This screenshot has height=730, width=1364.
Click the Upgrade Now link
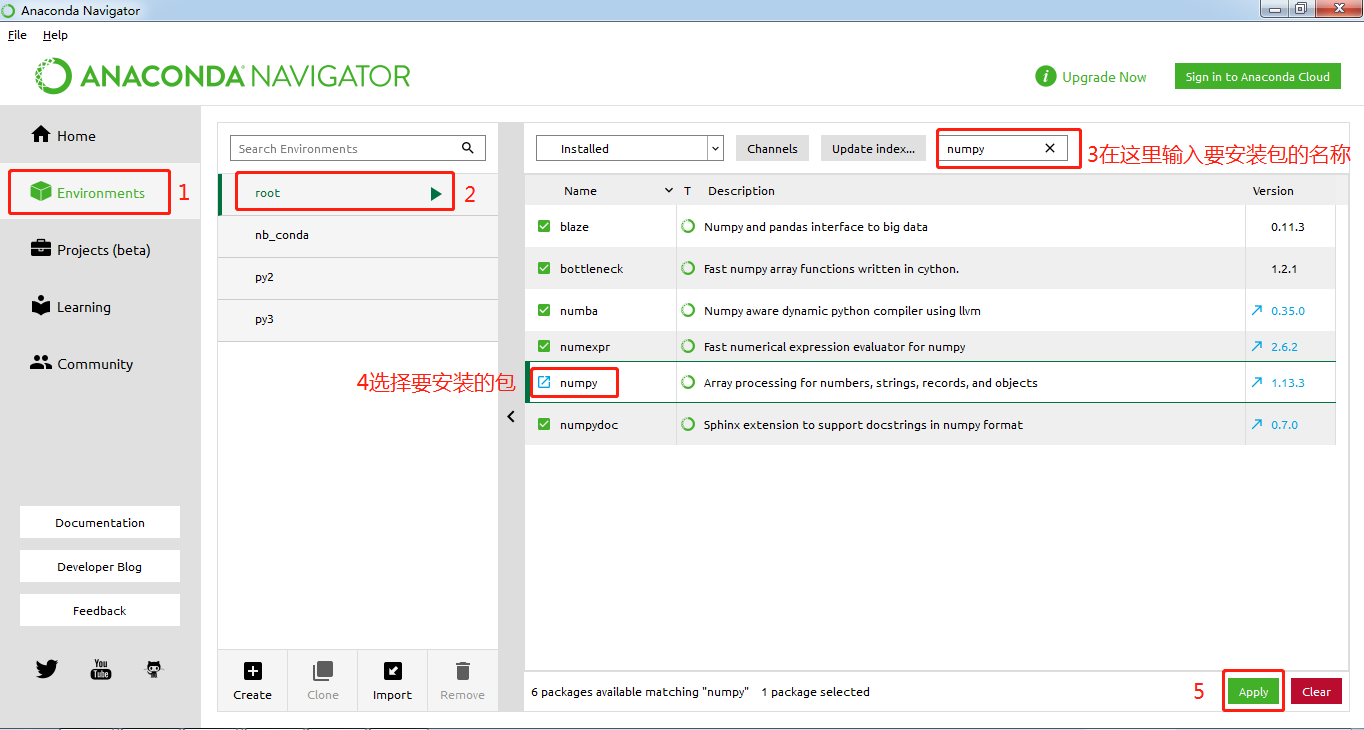click(x=1104, y=77)
